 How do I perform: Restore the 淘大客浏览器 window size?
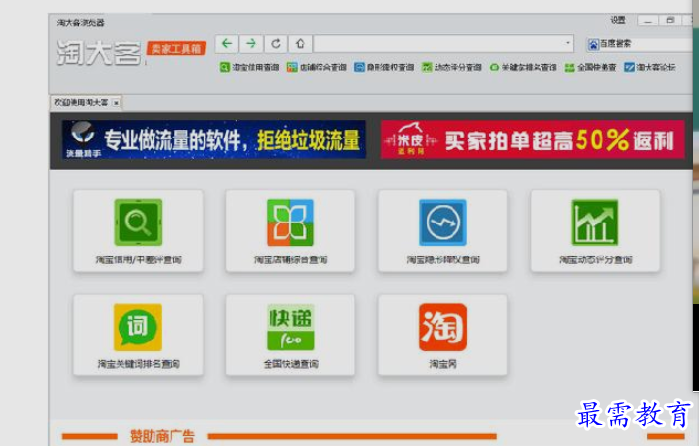(x=670, y=21)
